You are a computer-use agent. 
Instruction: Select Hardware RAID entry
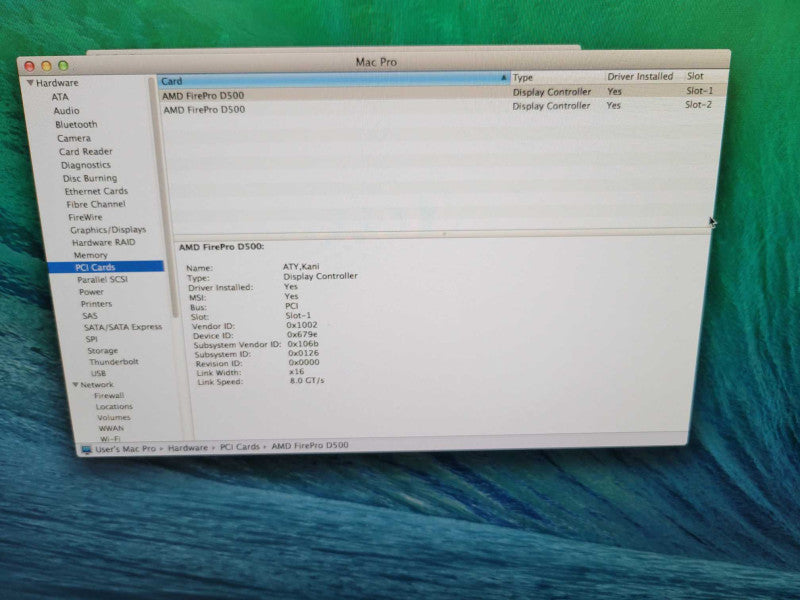(x=104, y=242)
